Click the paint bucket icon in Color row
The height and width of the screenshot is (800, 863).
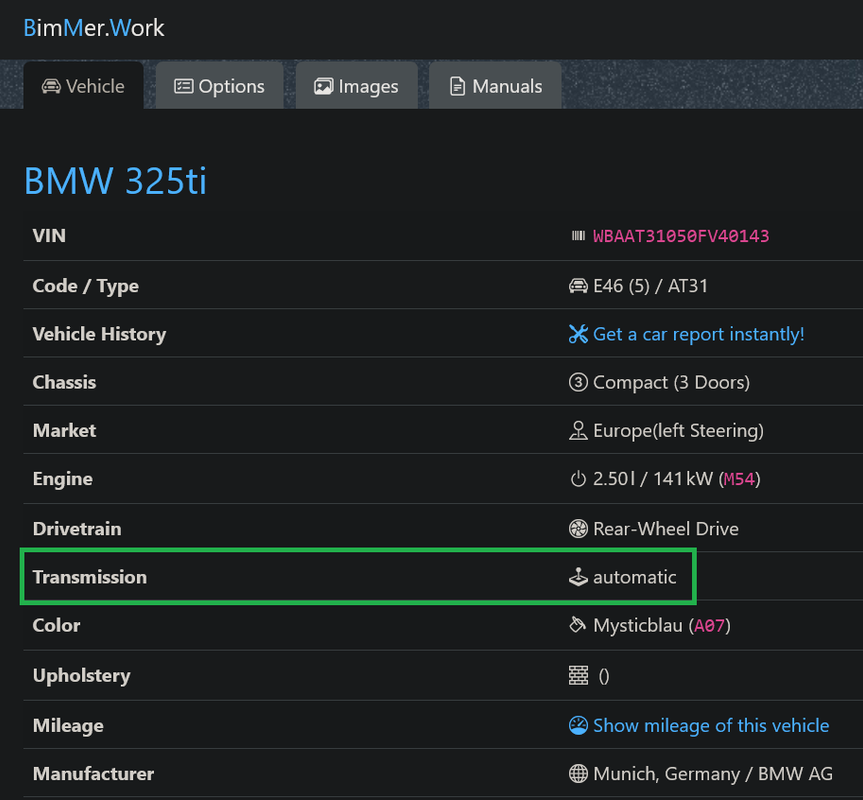click(x=578, y=625)
